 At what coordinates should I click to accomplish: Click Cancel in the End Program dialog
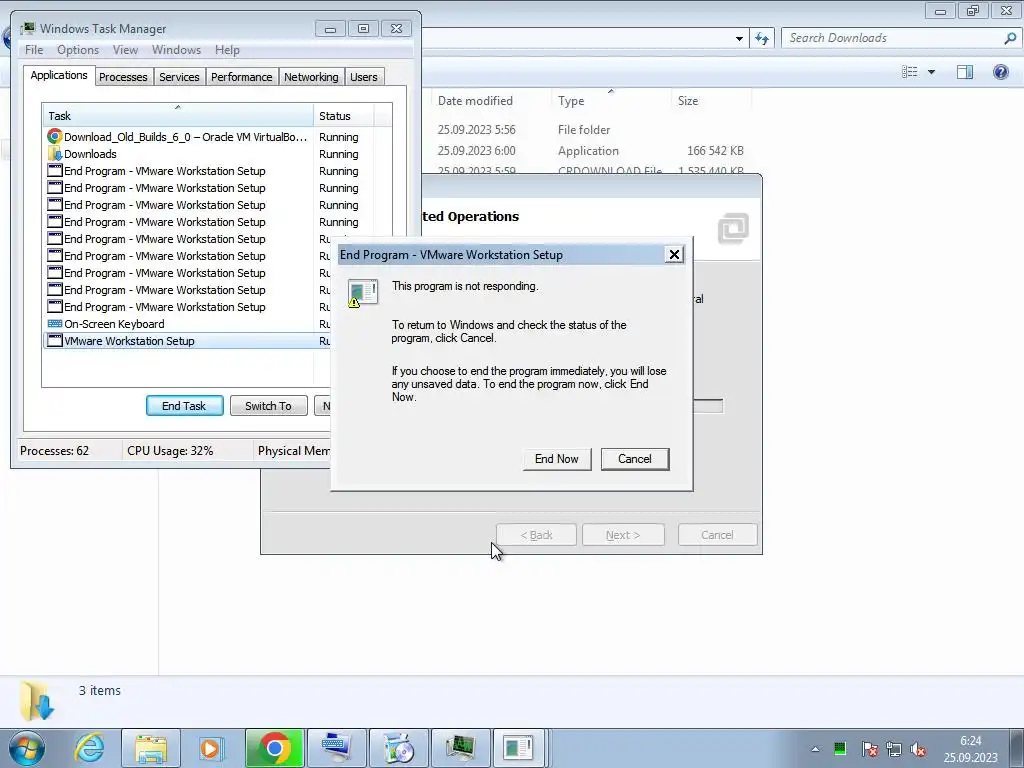tap(635, 459)
